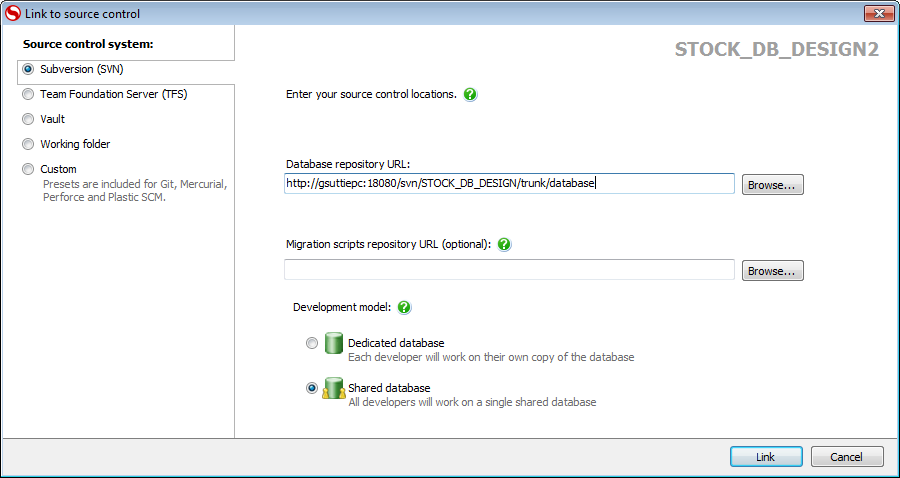This screenshot has width=900, height=478.
Task: Choose Vault source control system
Action: (x=28, y=119)
